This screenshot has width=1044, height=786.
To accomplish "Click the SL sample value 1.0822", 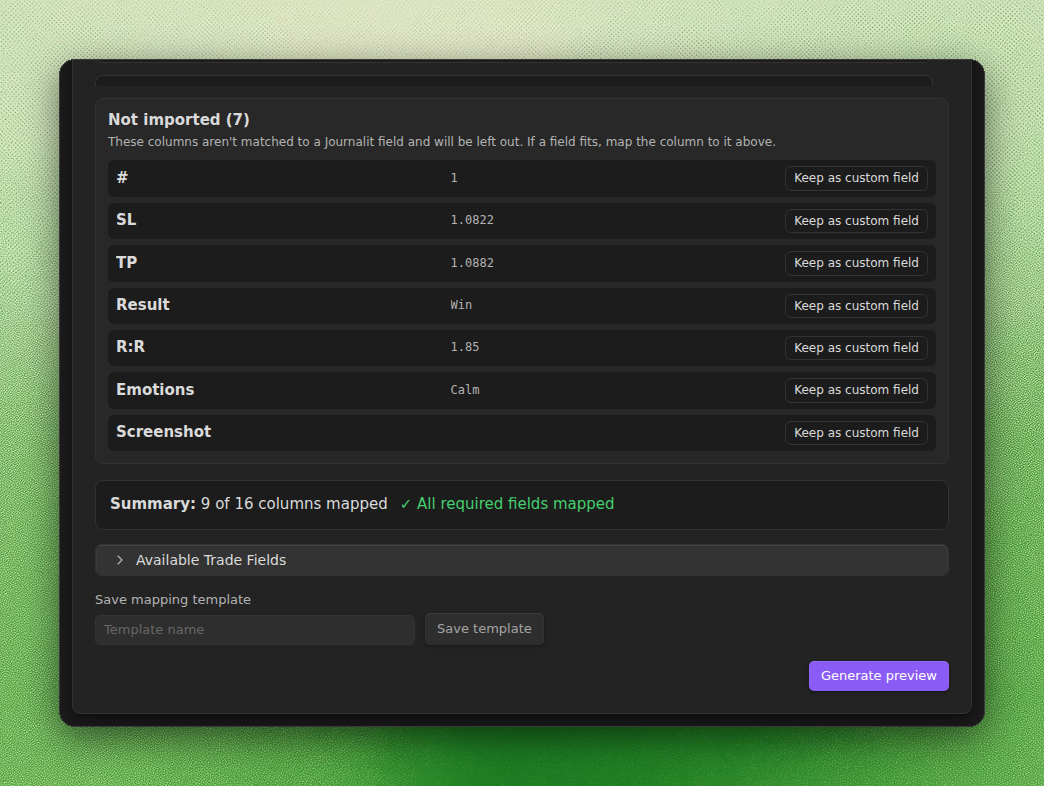I will click(472, 220).
